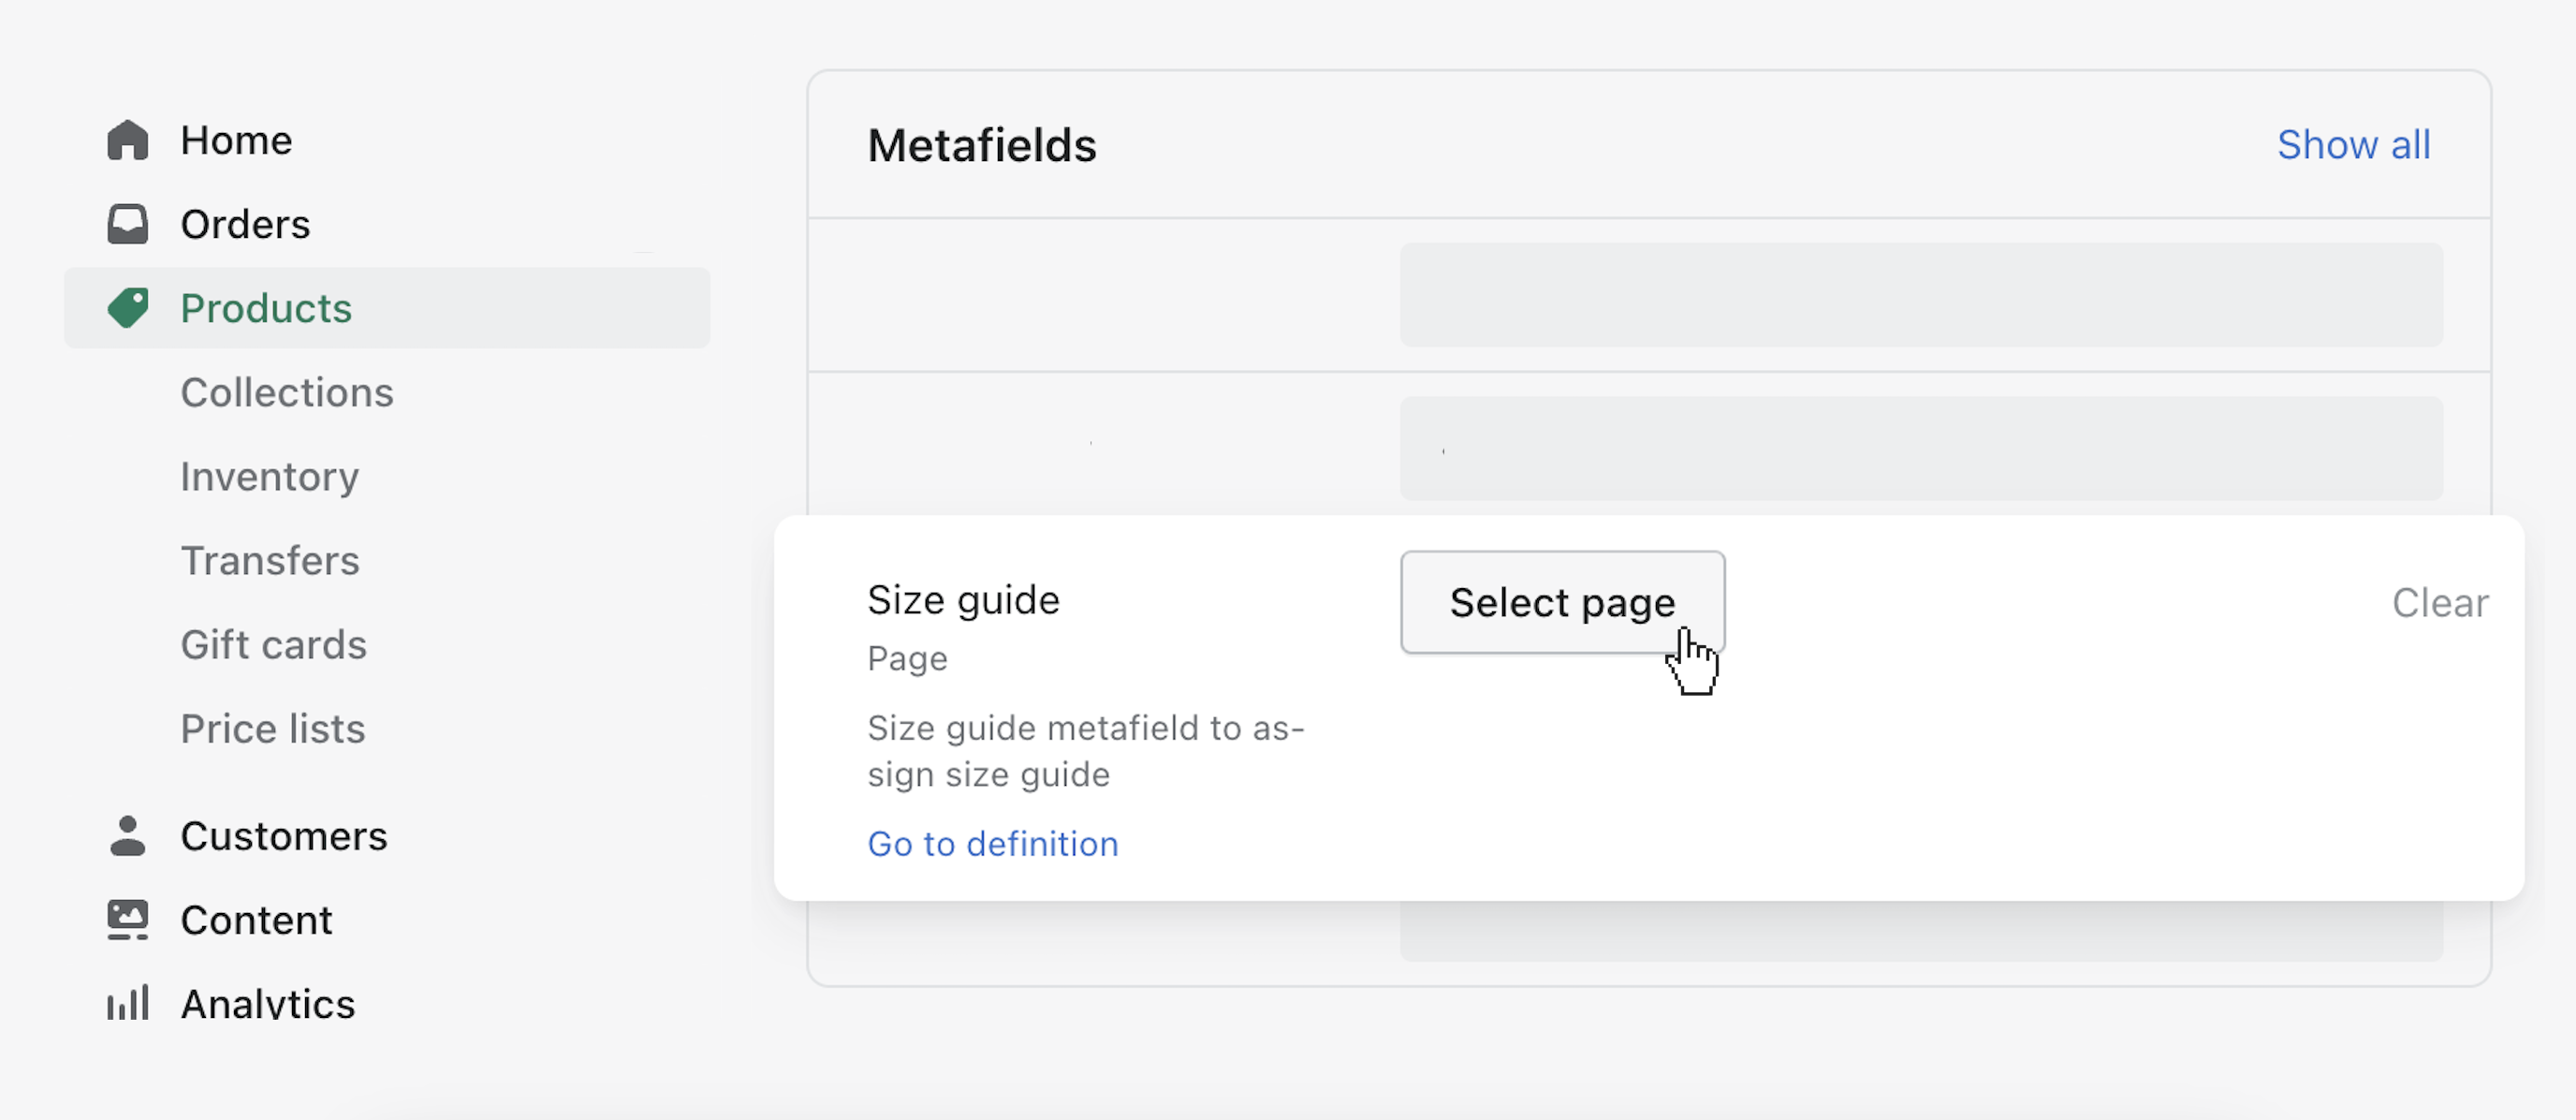Click the Metafields Show all link

[x=2352, y=143]
